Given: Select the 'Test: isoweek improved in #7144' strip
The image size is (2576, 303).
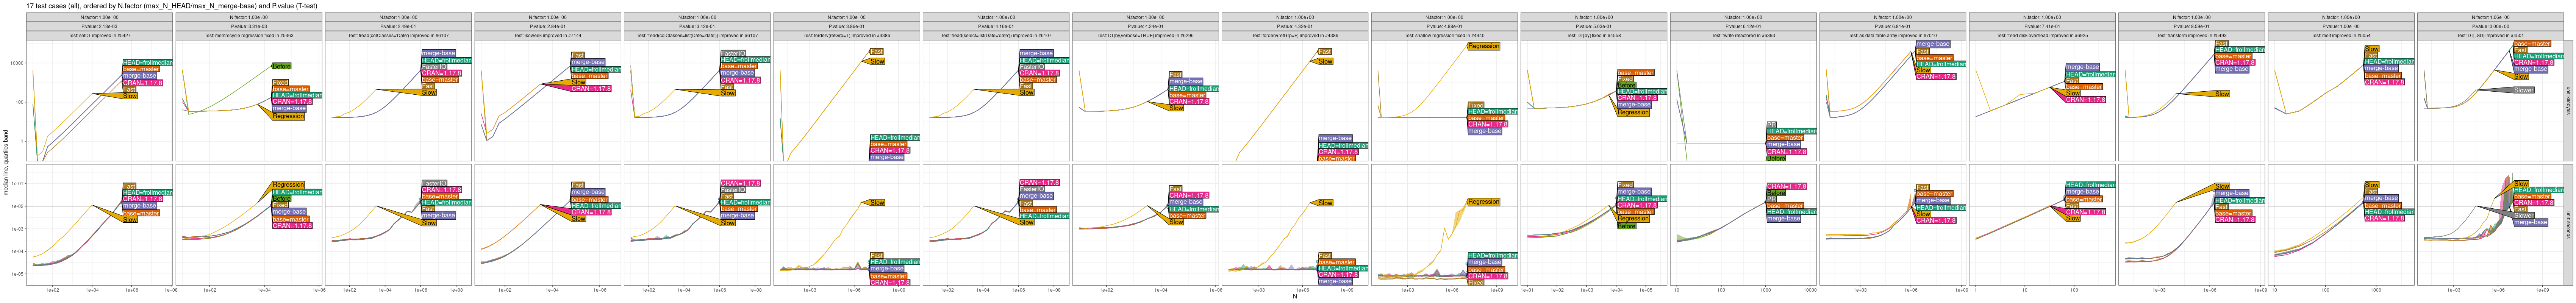Looking at the screenshot, I should pyautogui.click(x=548, y=35).
